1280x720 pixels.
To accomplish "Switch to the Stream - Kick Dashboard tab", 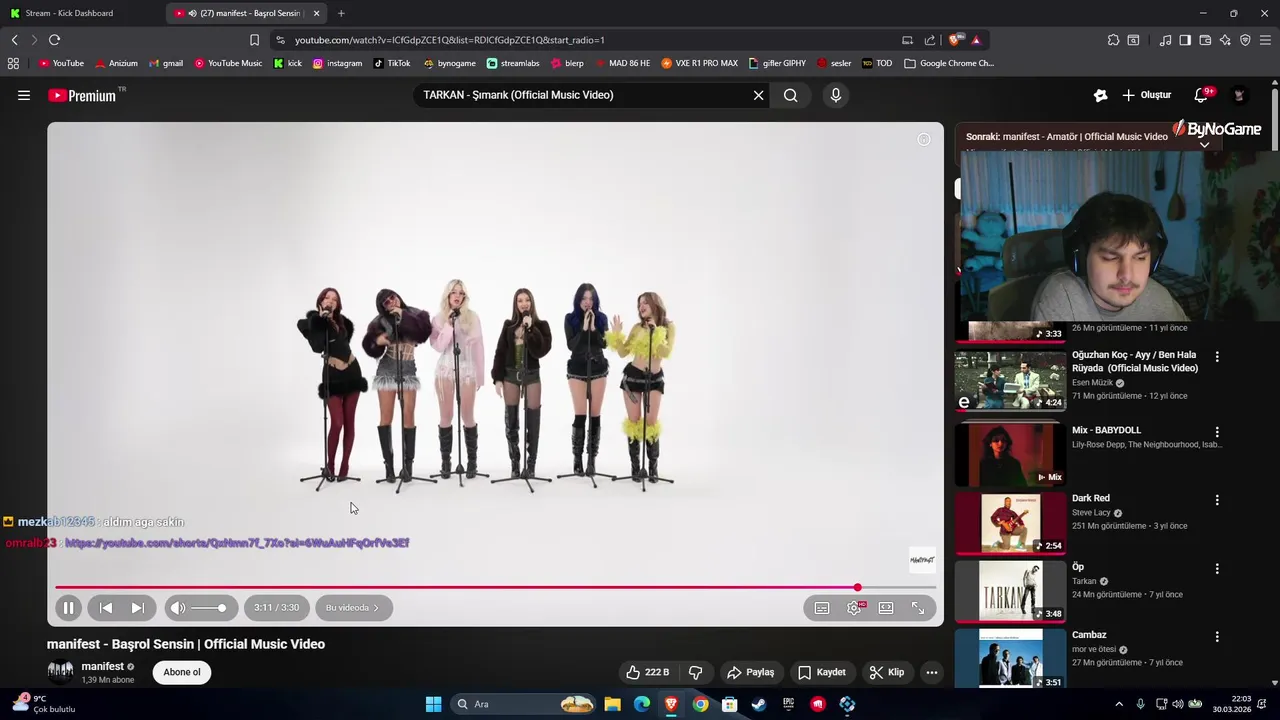I will tap(80, 13).
